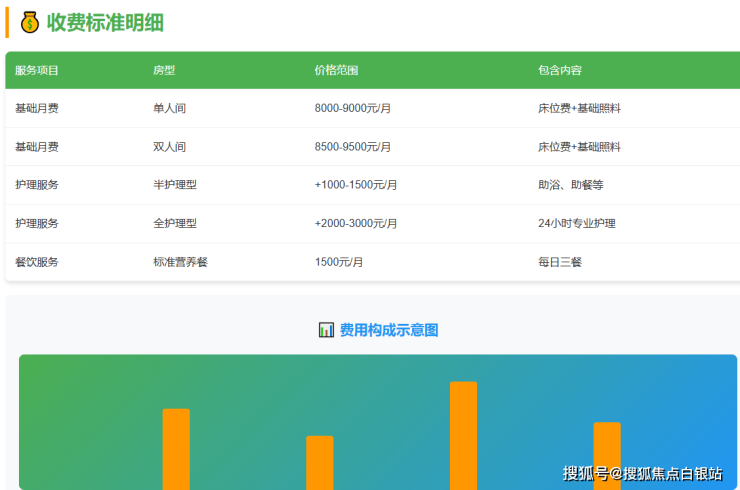Select the 房型 column header
The height and width of the screenshot is (490, 740).
[164, 70]
